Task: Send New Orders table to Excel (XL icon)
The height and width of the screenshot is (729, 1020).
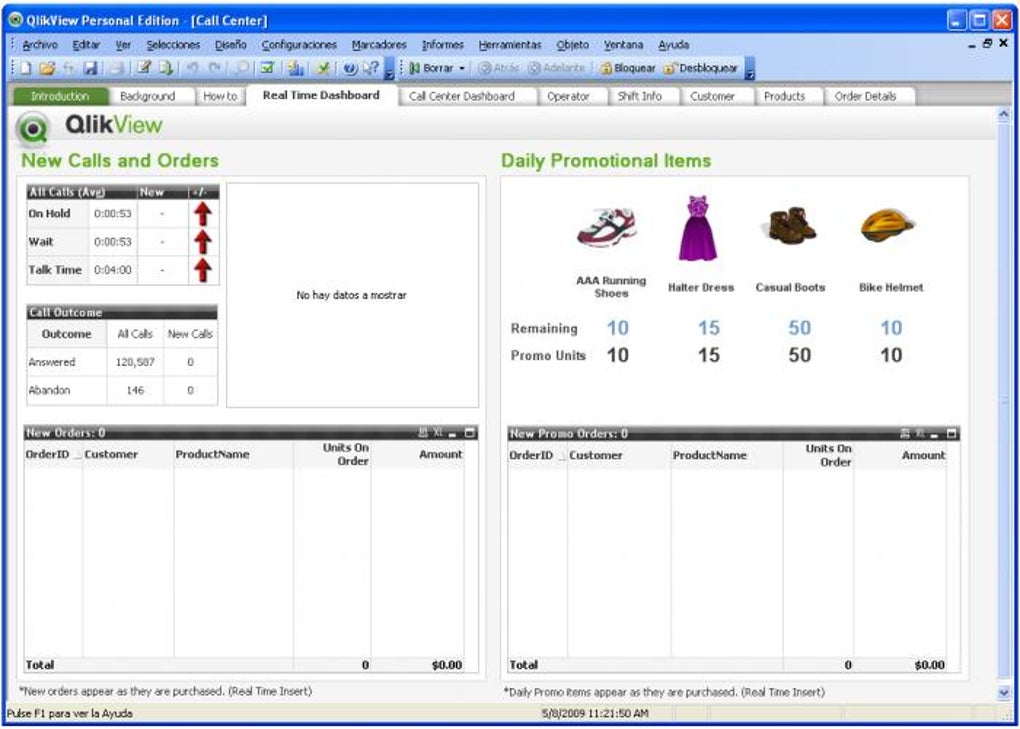Action: click(x=438, y=433)
